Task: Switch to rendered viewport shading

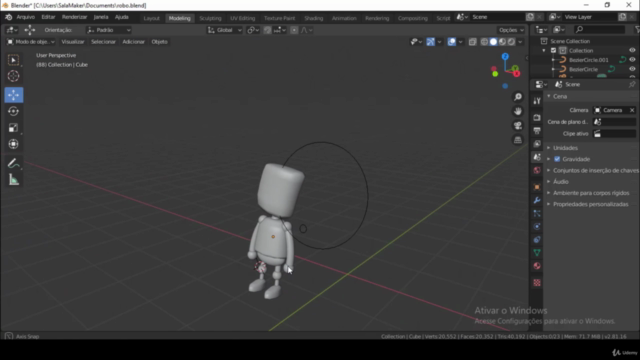Action: pos(511,42)
